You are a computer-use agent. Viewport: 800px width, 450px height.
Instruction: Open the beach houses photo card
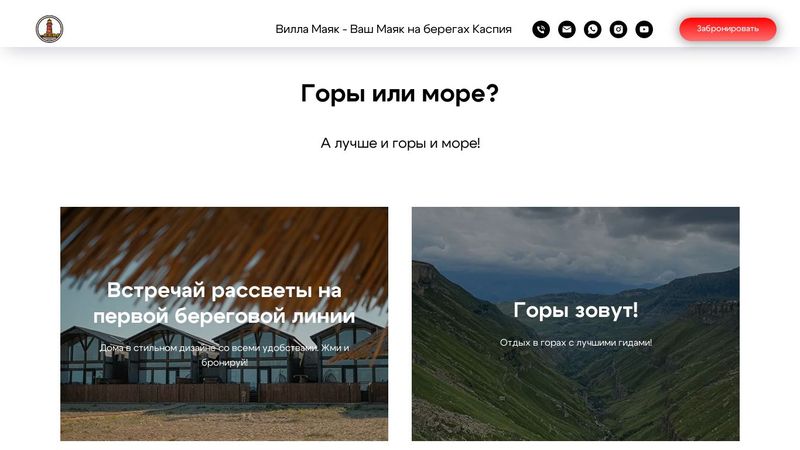[224, 324]
